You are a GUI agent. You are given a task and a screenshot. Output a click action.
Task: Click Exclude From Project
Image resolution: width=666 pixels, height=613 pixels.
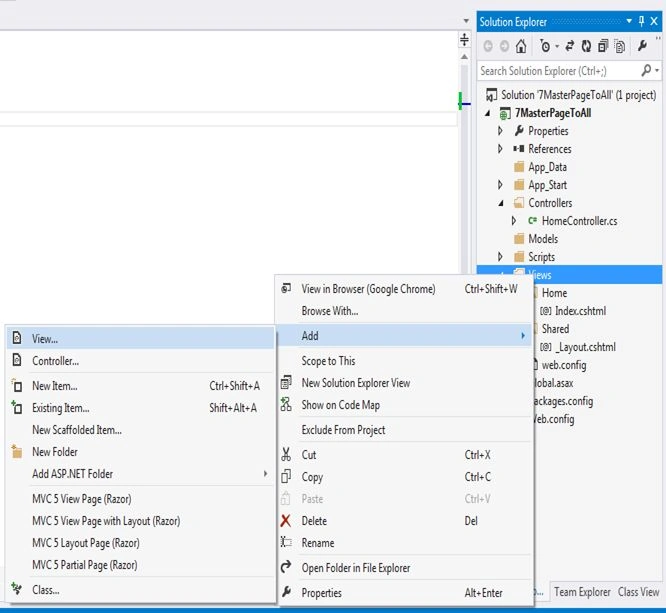(404, 429)
